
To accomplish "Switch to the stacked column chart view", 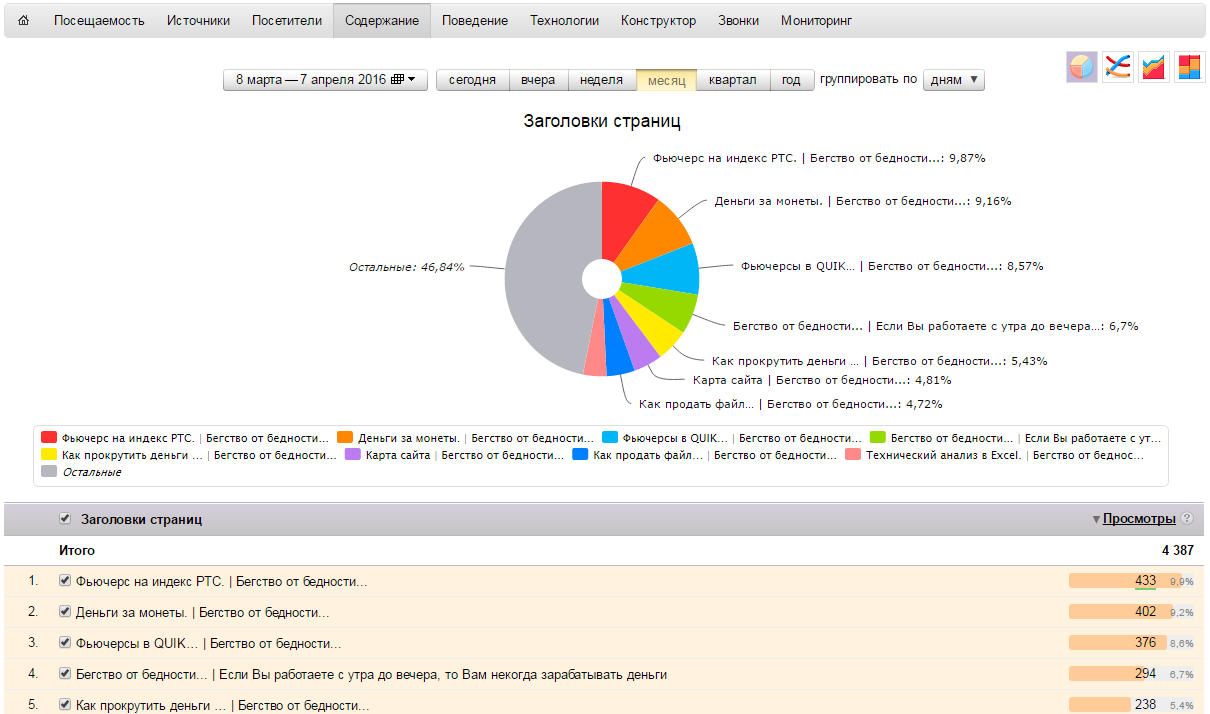I will coord(1189,67).
